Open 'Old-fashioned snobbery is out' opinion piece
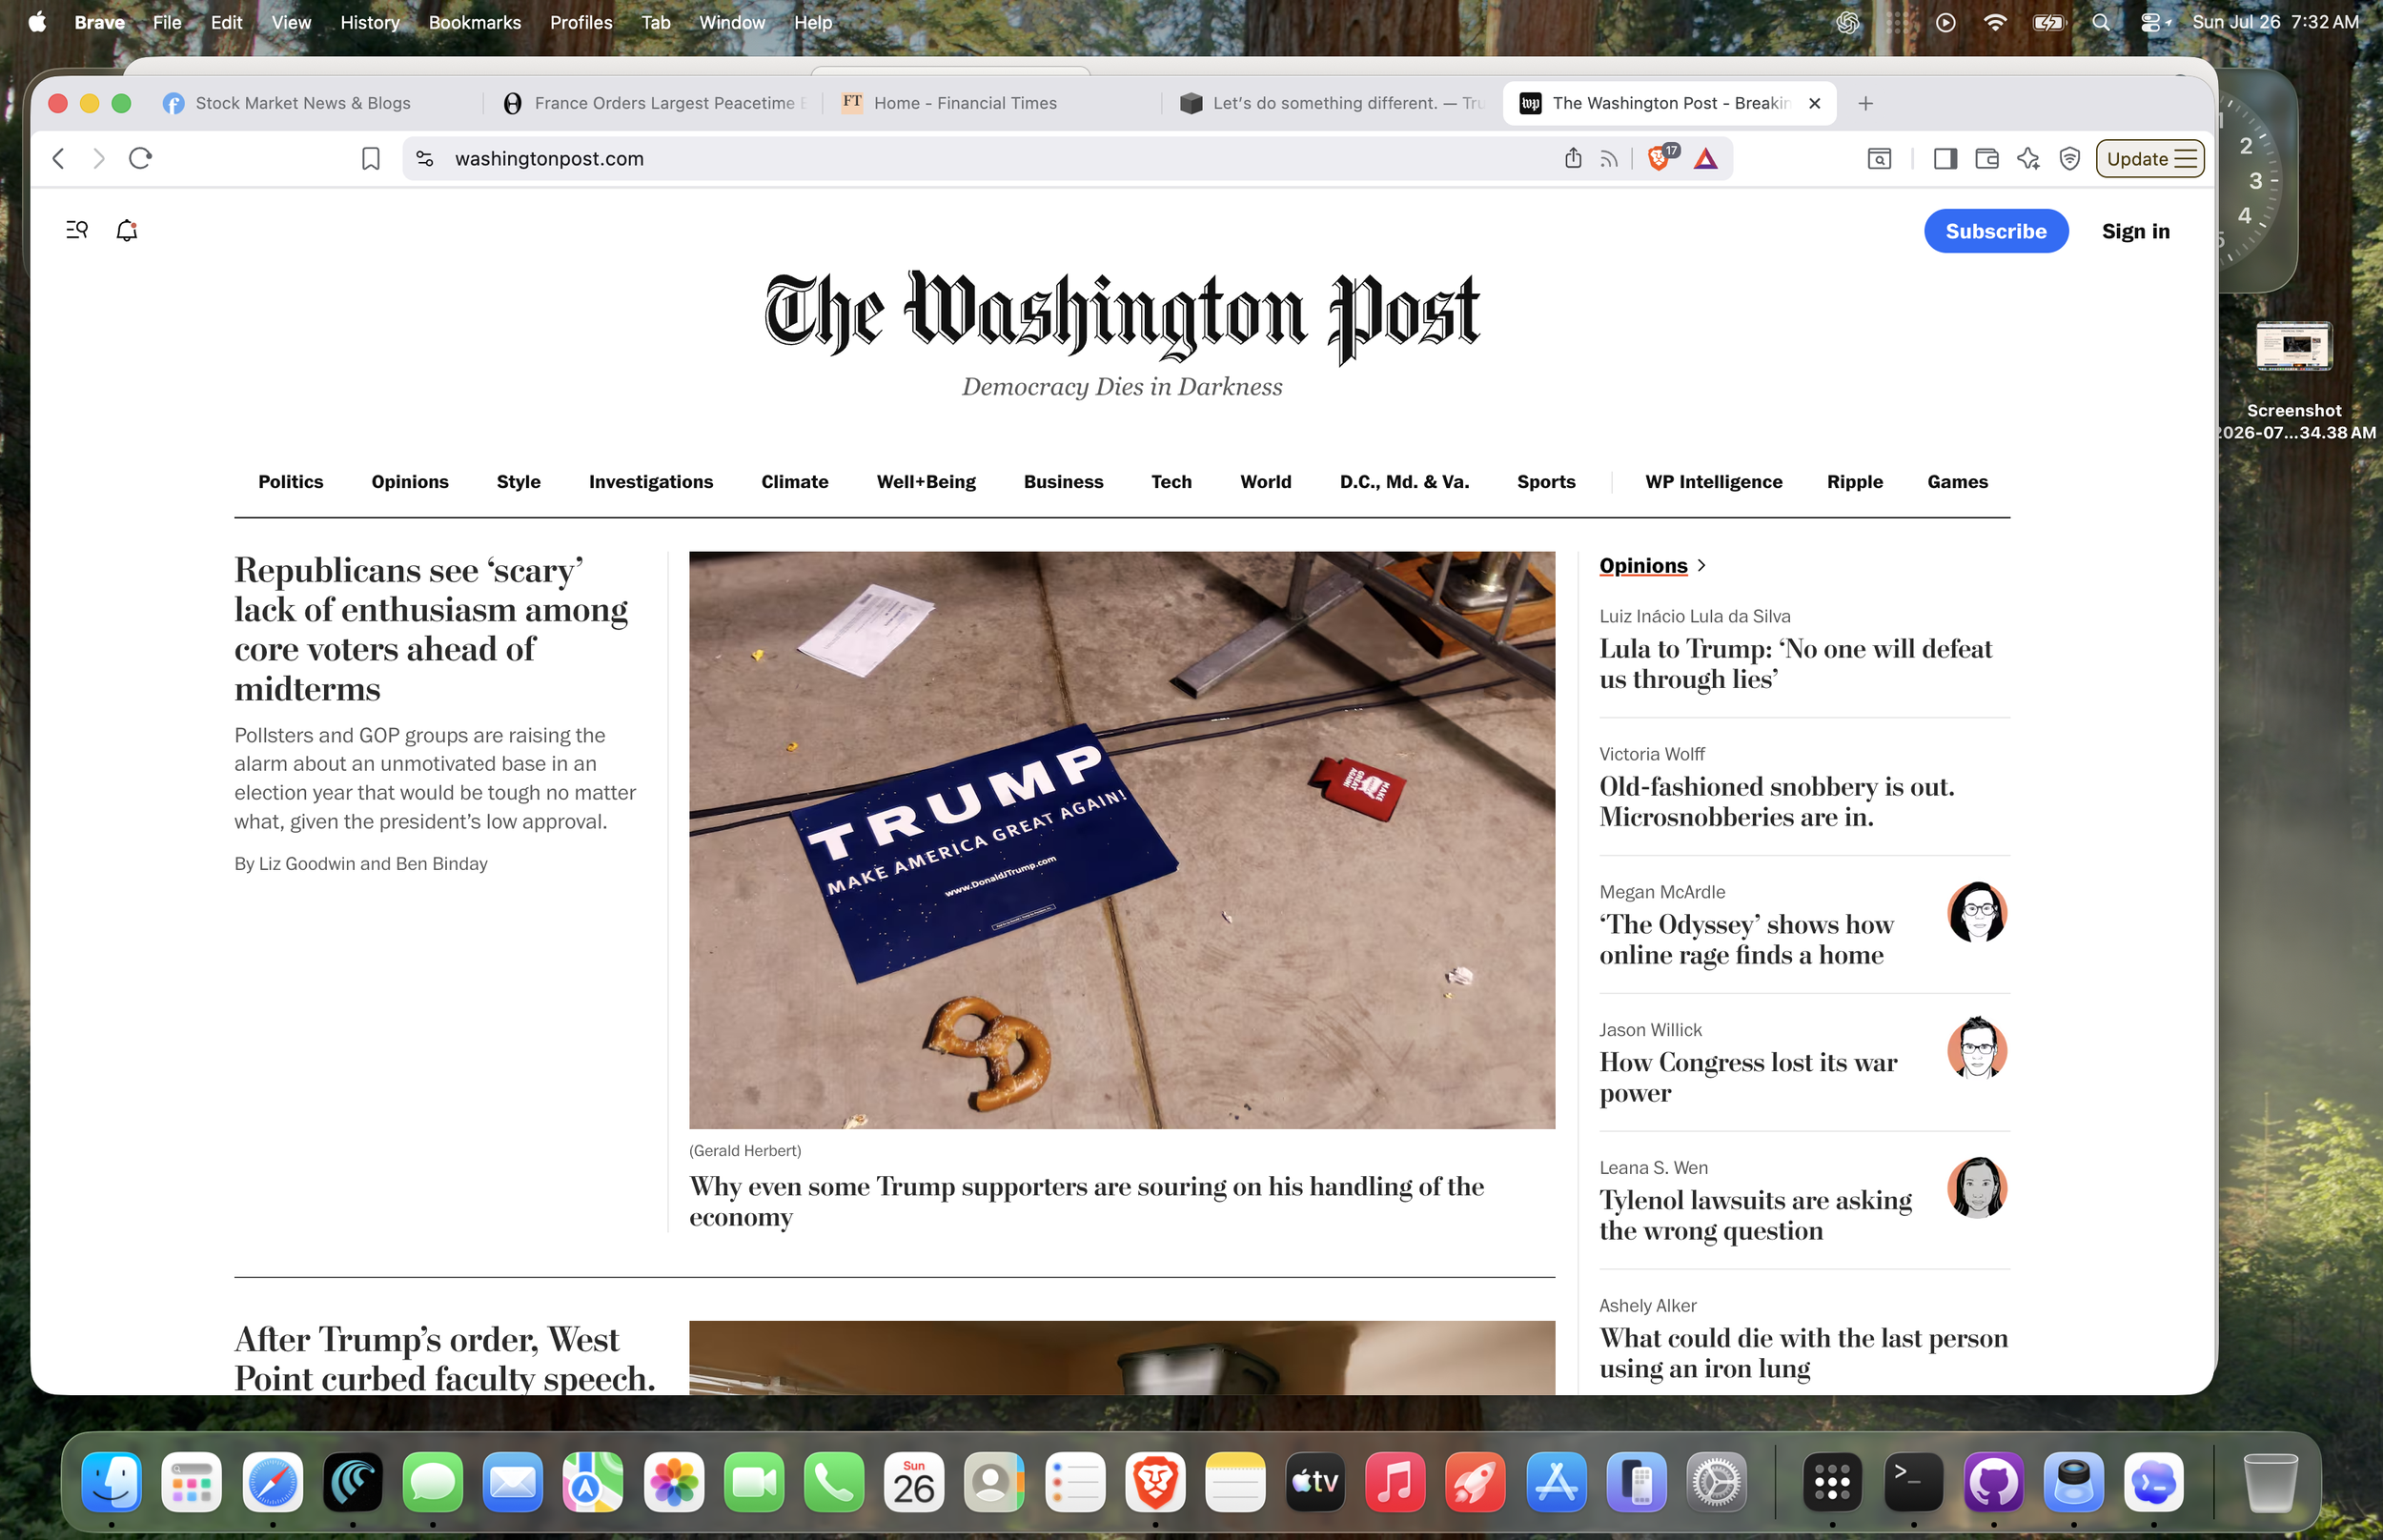The image size is (2383, 1540). tap(1776, 801)
